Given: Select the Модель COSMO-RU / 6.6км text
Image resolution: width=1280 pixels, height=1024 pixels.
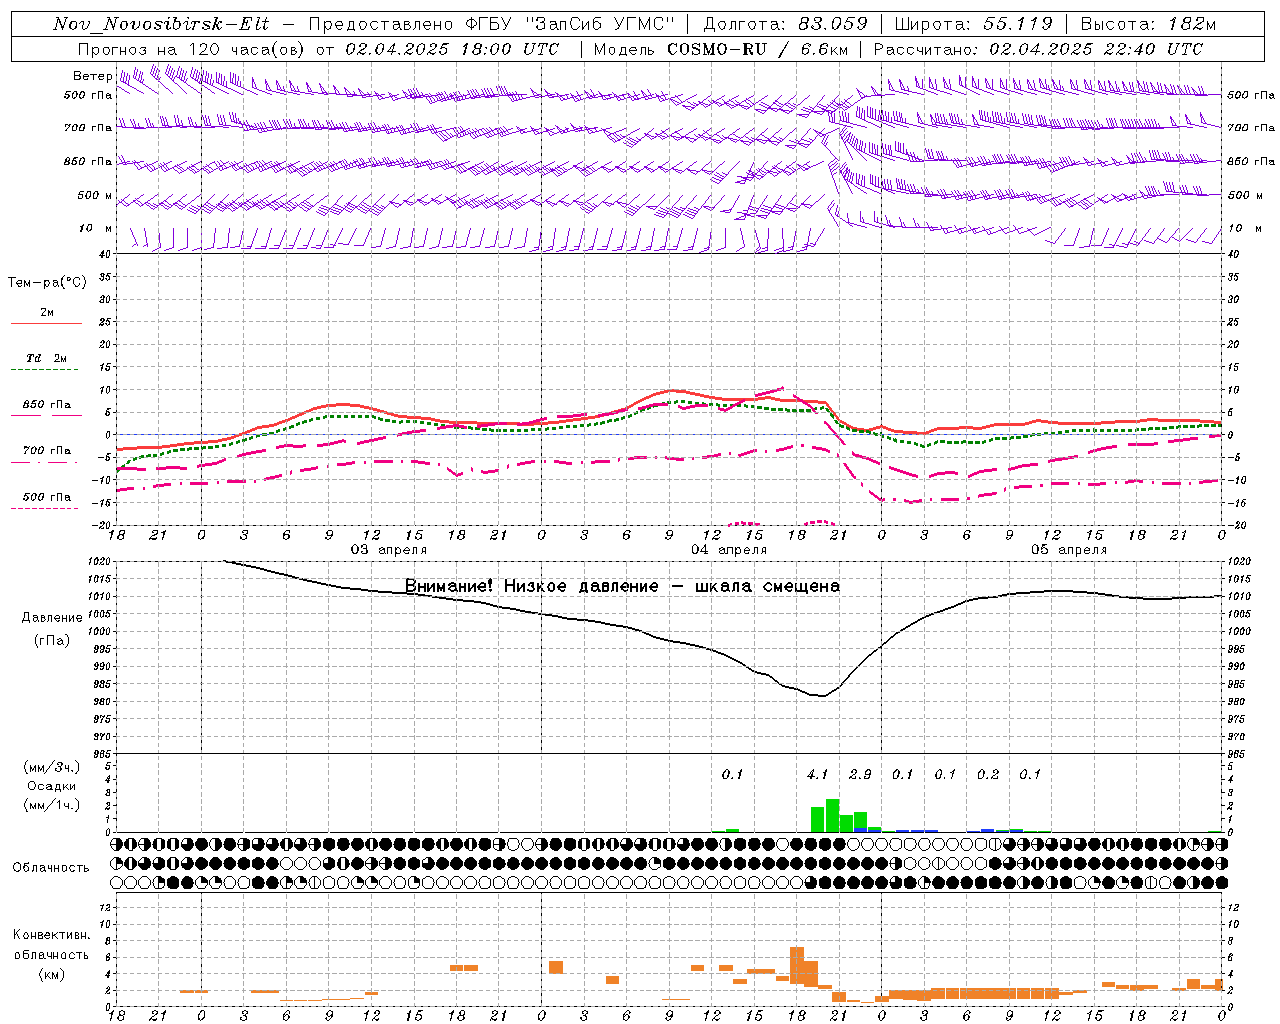Looking at the screenshot, I should 720,49.
